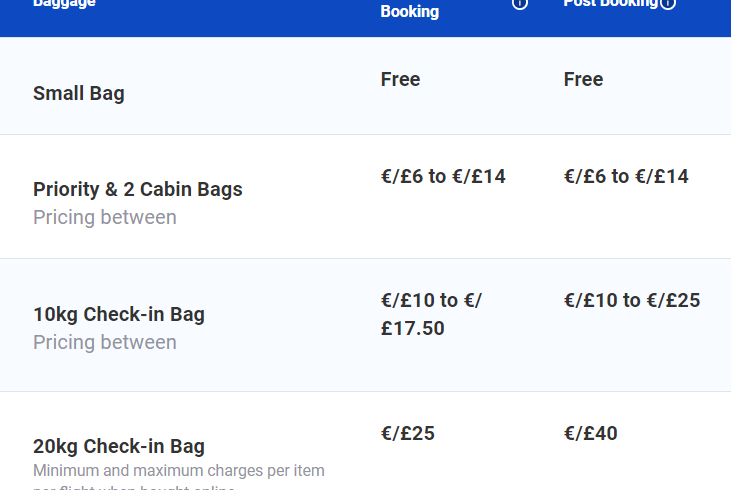The image size is (731, 490).
Task: Click the Free price in Booking column
Action: (x=400, y=79)
